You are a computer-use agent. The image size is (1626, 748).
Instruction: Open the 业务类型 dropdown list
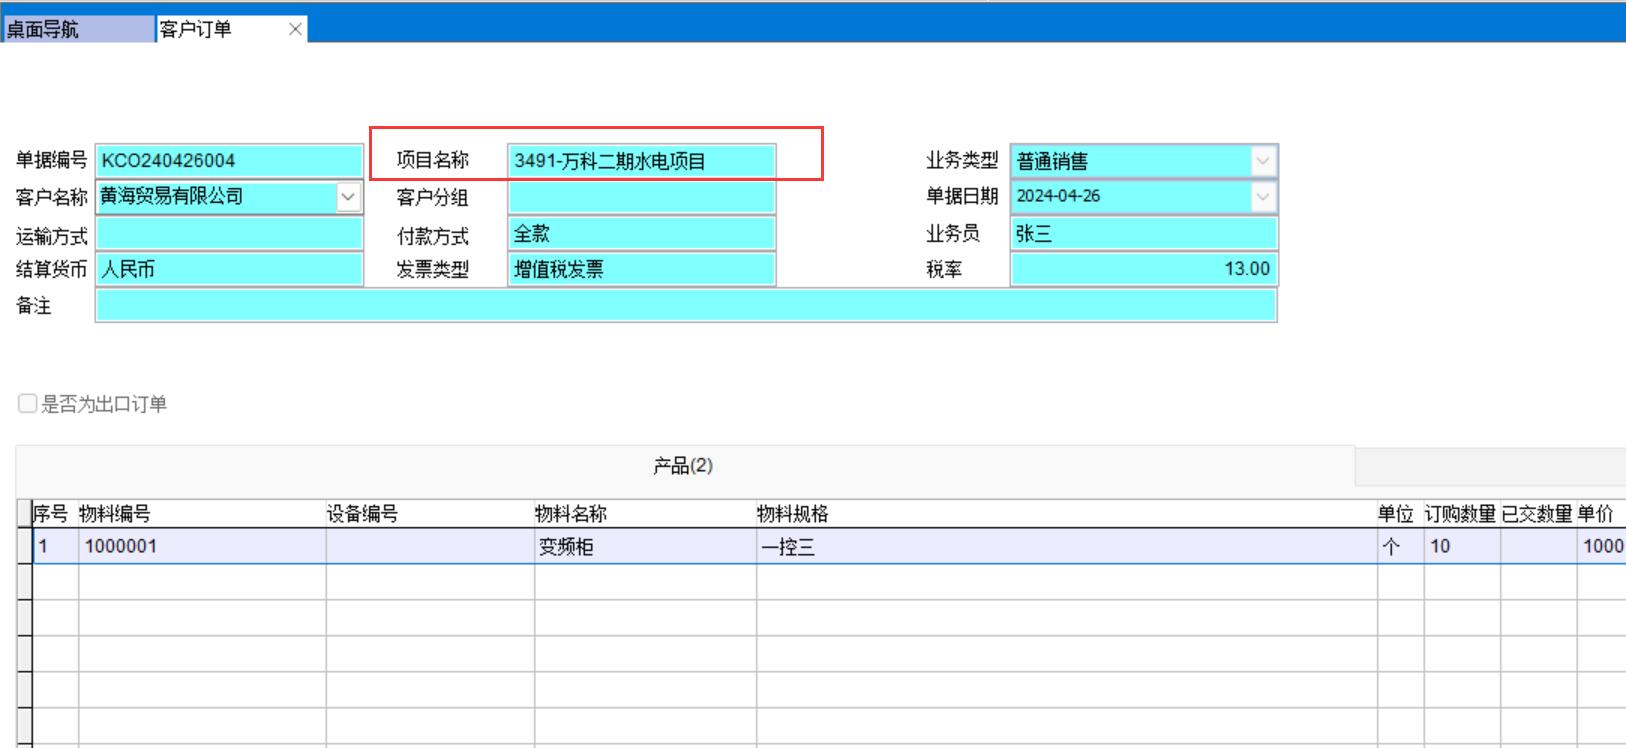(x=1263, y=161)
